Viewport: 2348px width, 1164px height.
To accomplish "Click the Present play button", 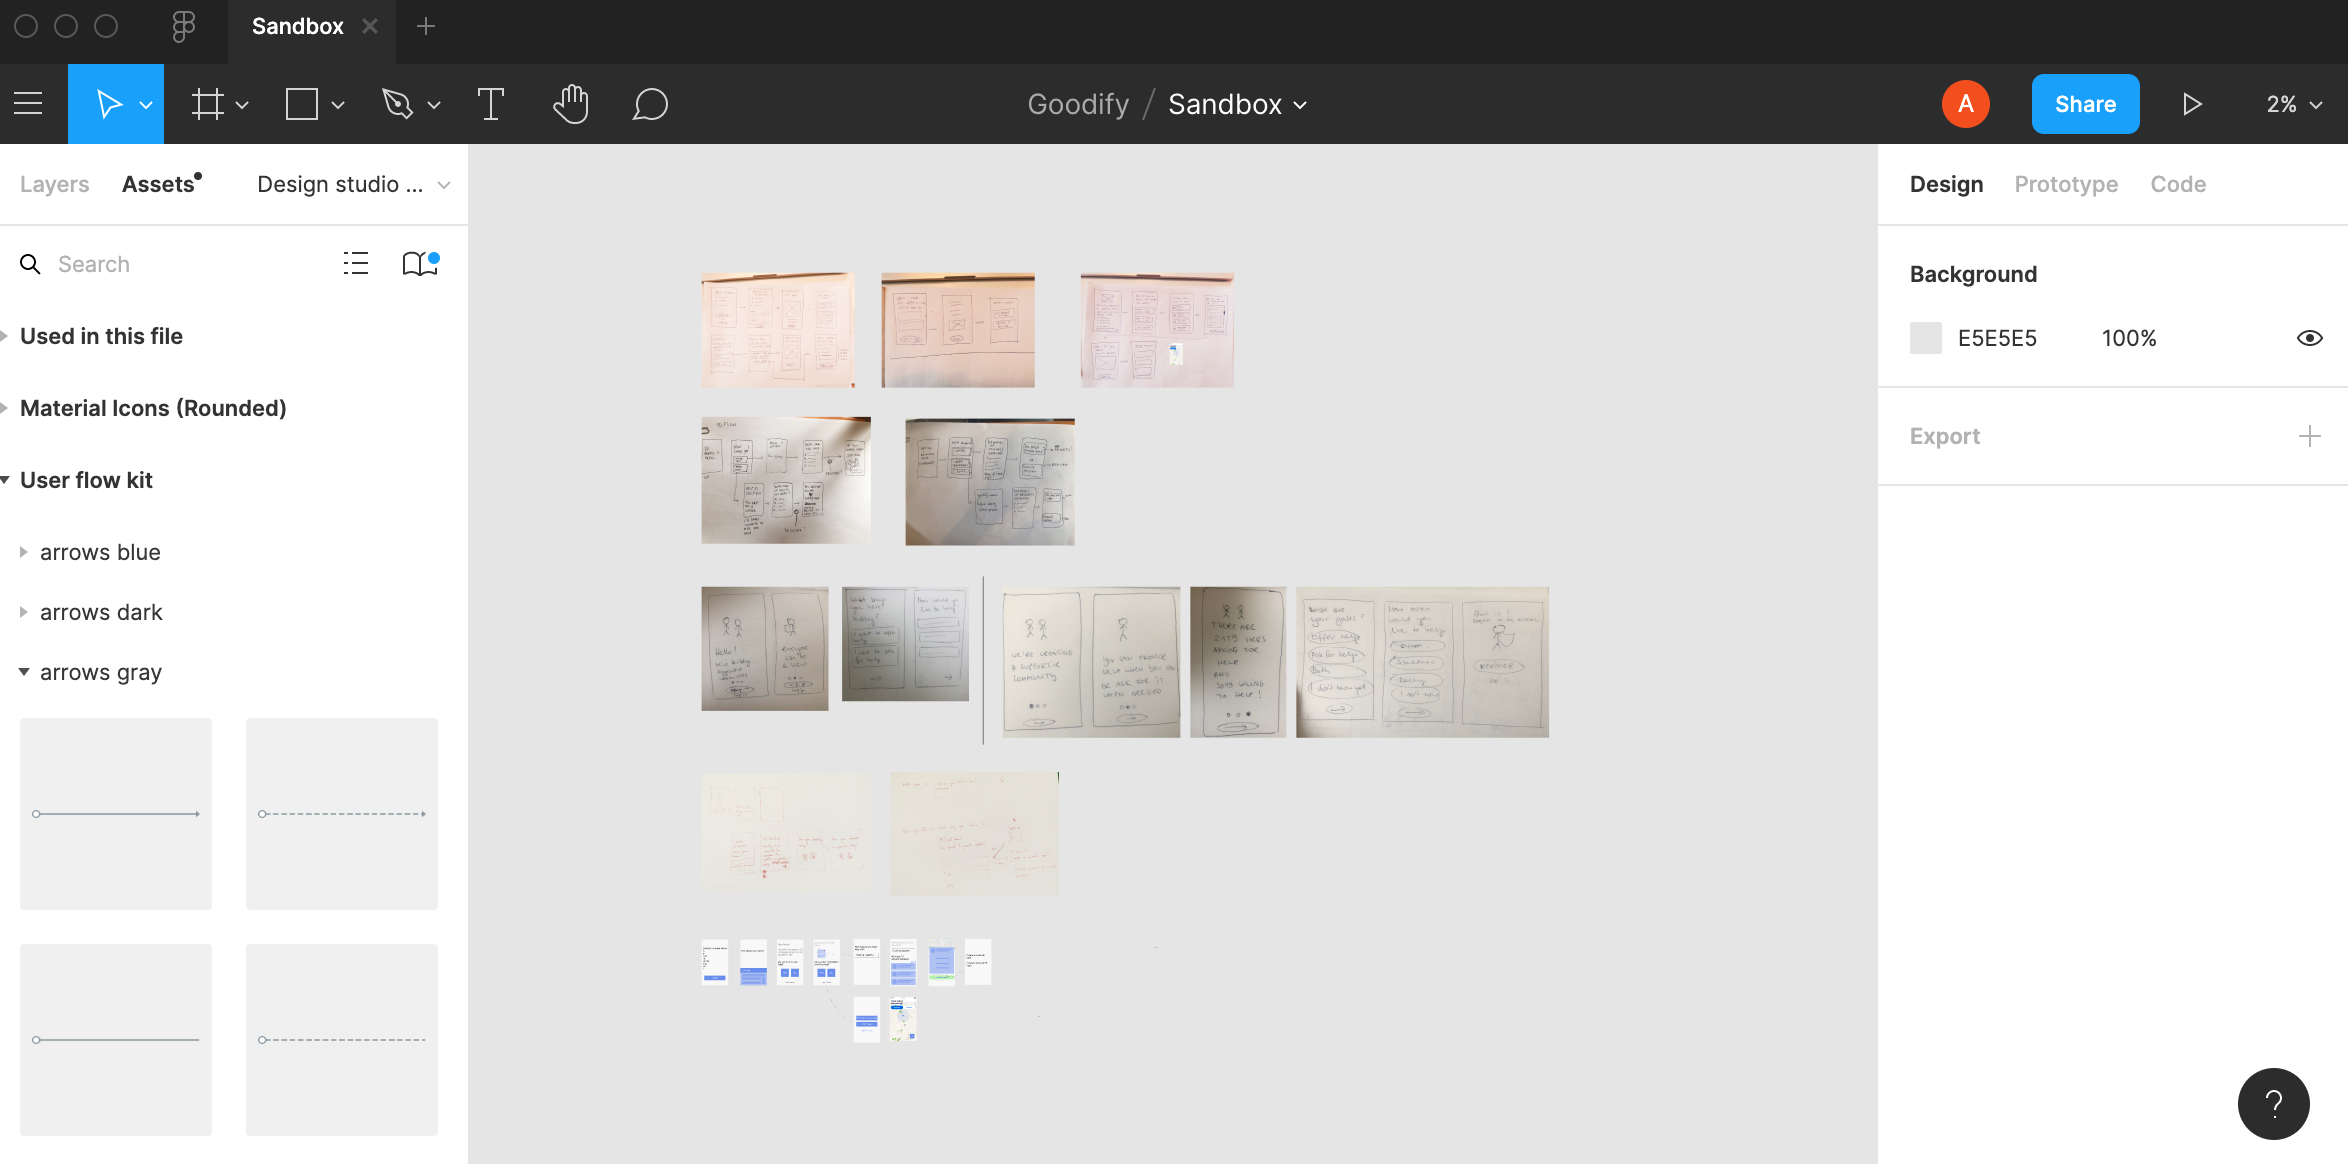I will (x=2191, y=104).
